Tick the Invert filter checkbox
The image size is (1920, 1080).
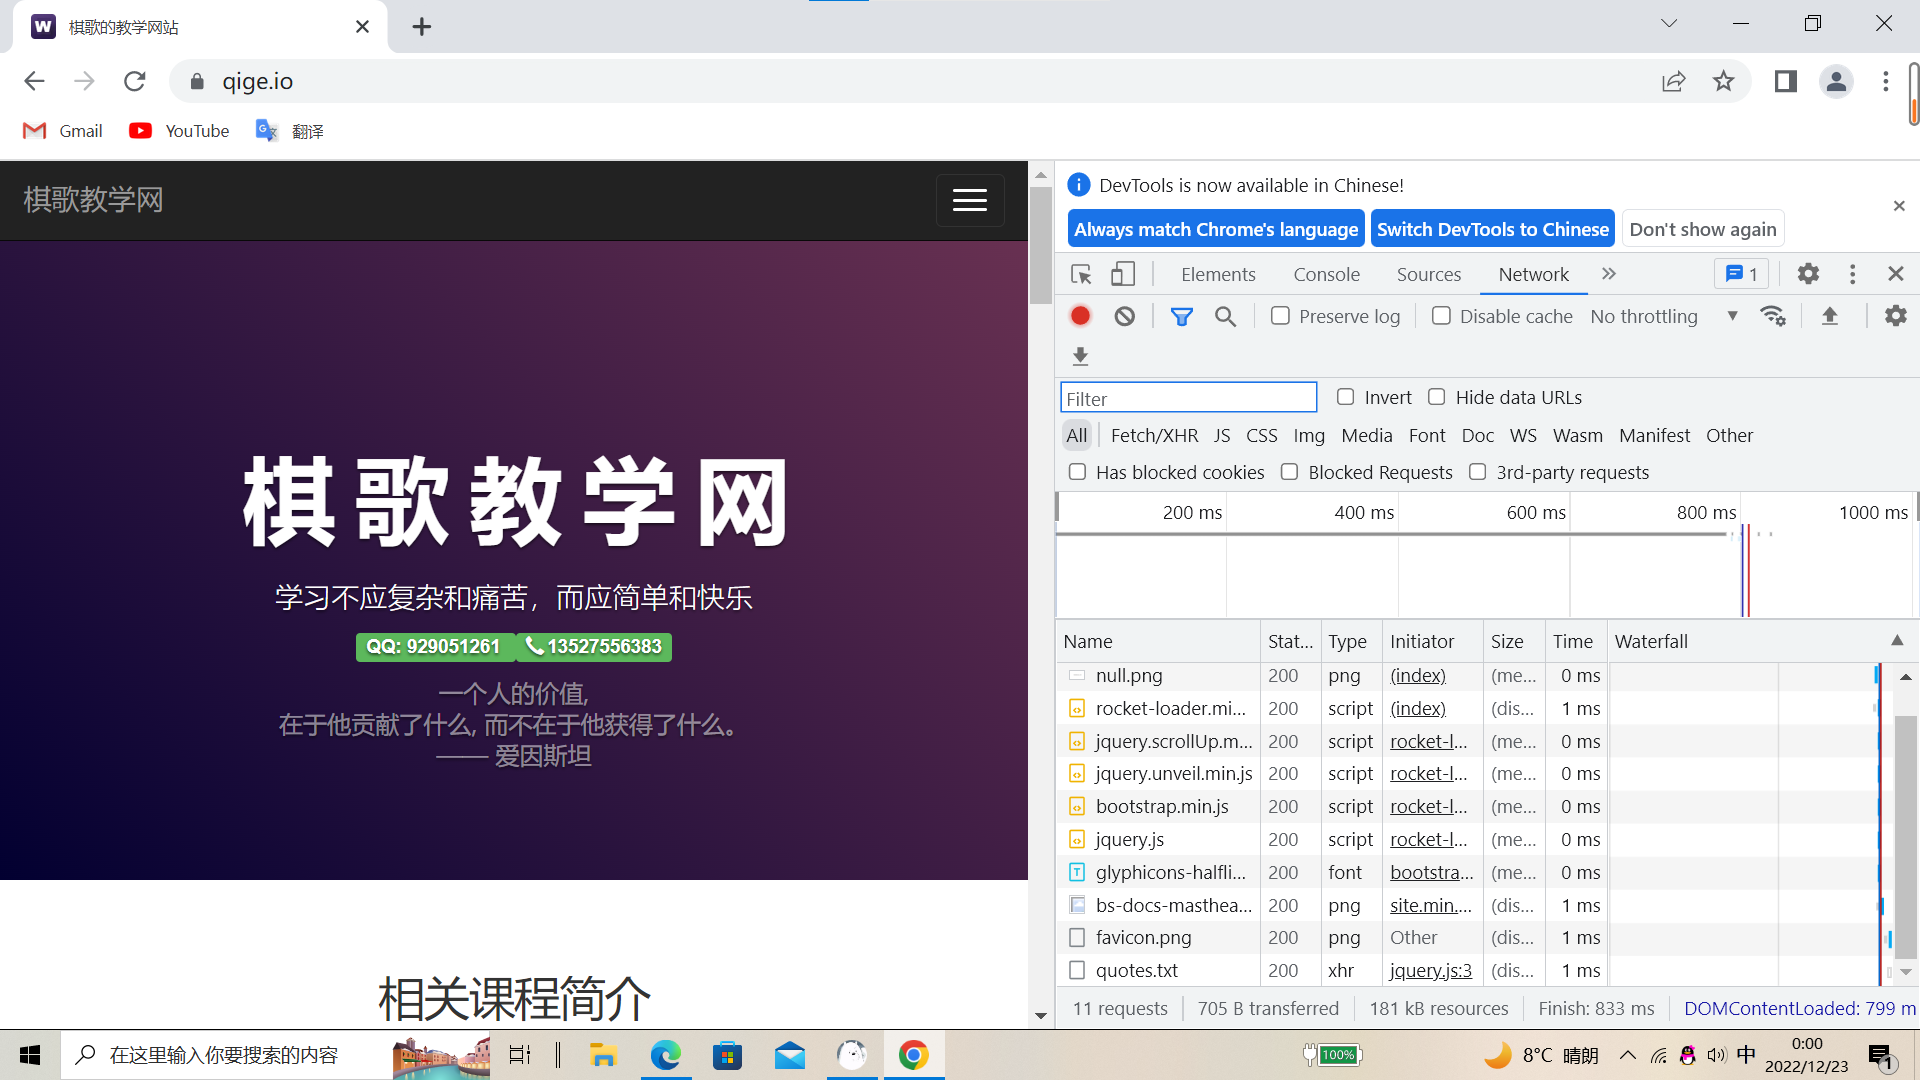click(1346, 397)
